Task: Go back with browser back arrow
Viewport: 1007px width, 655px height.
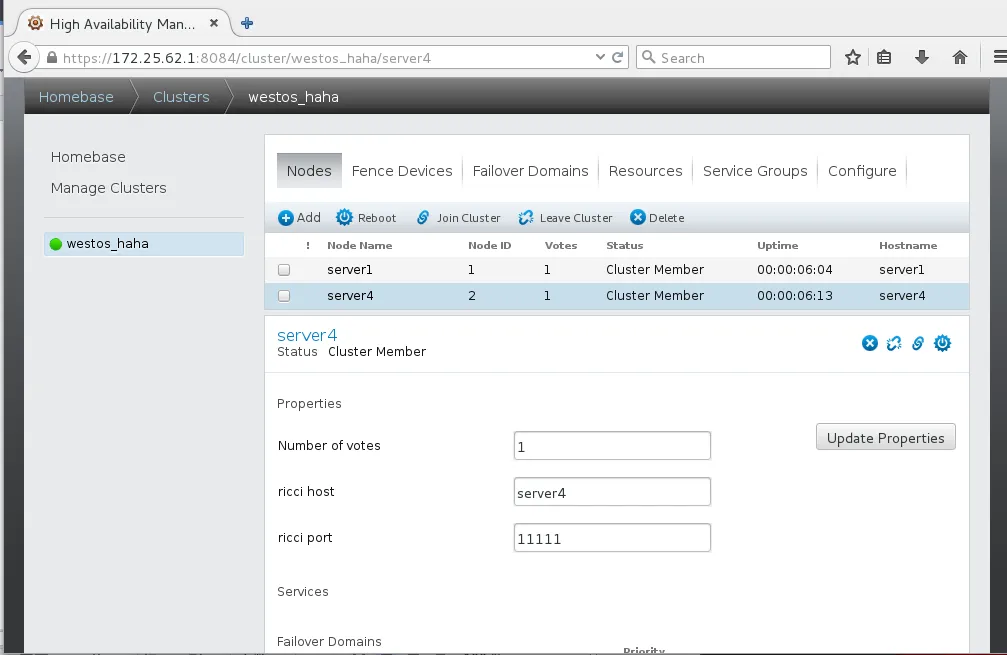Action: (24, 58)
